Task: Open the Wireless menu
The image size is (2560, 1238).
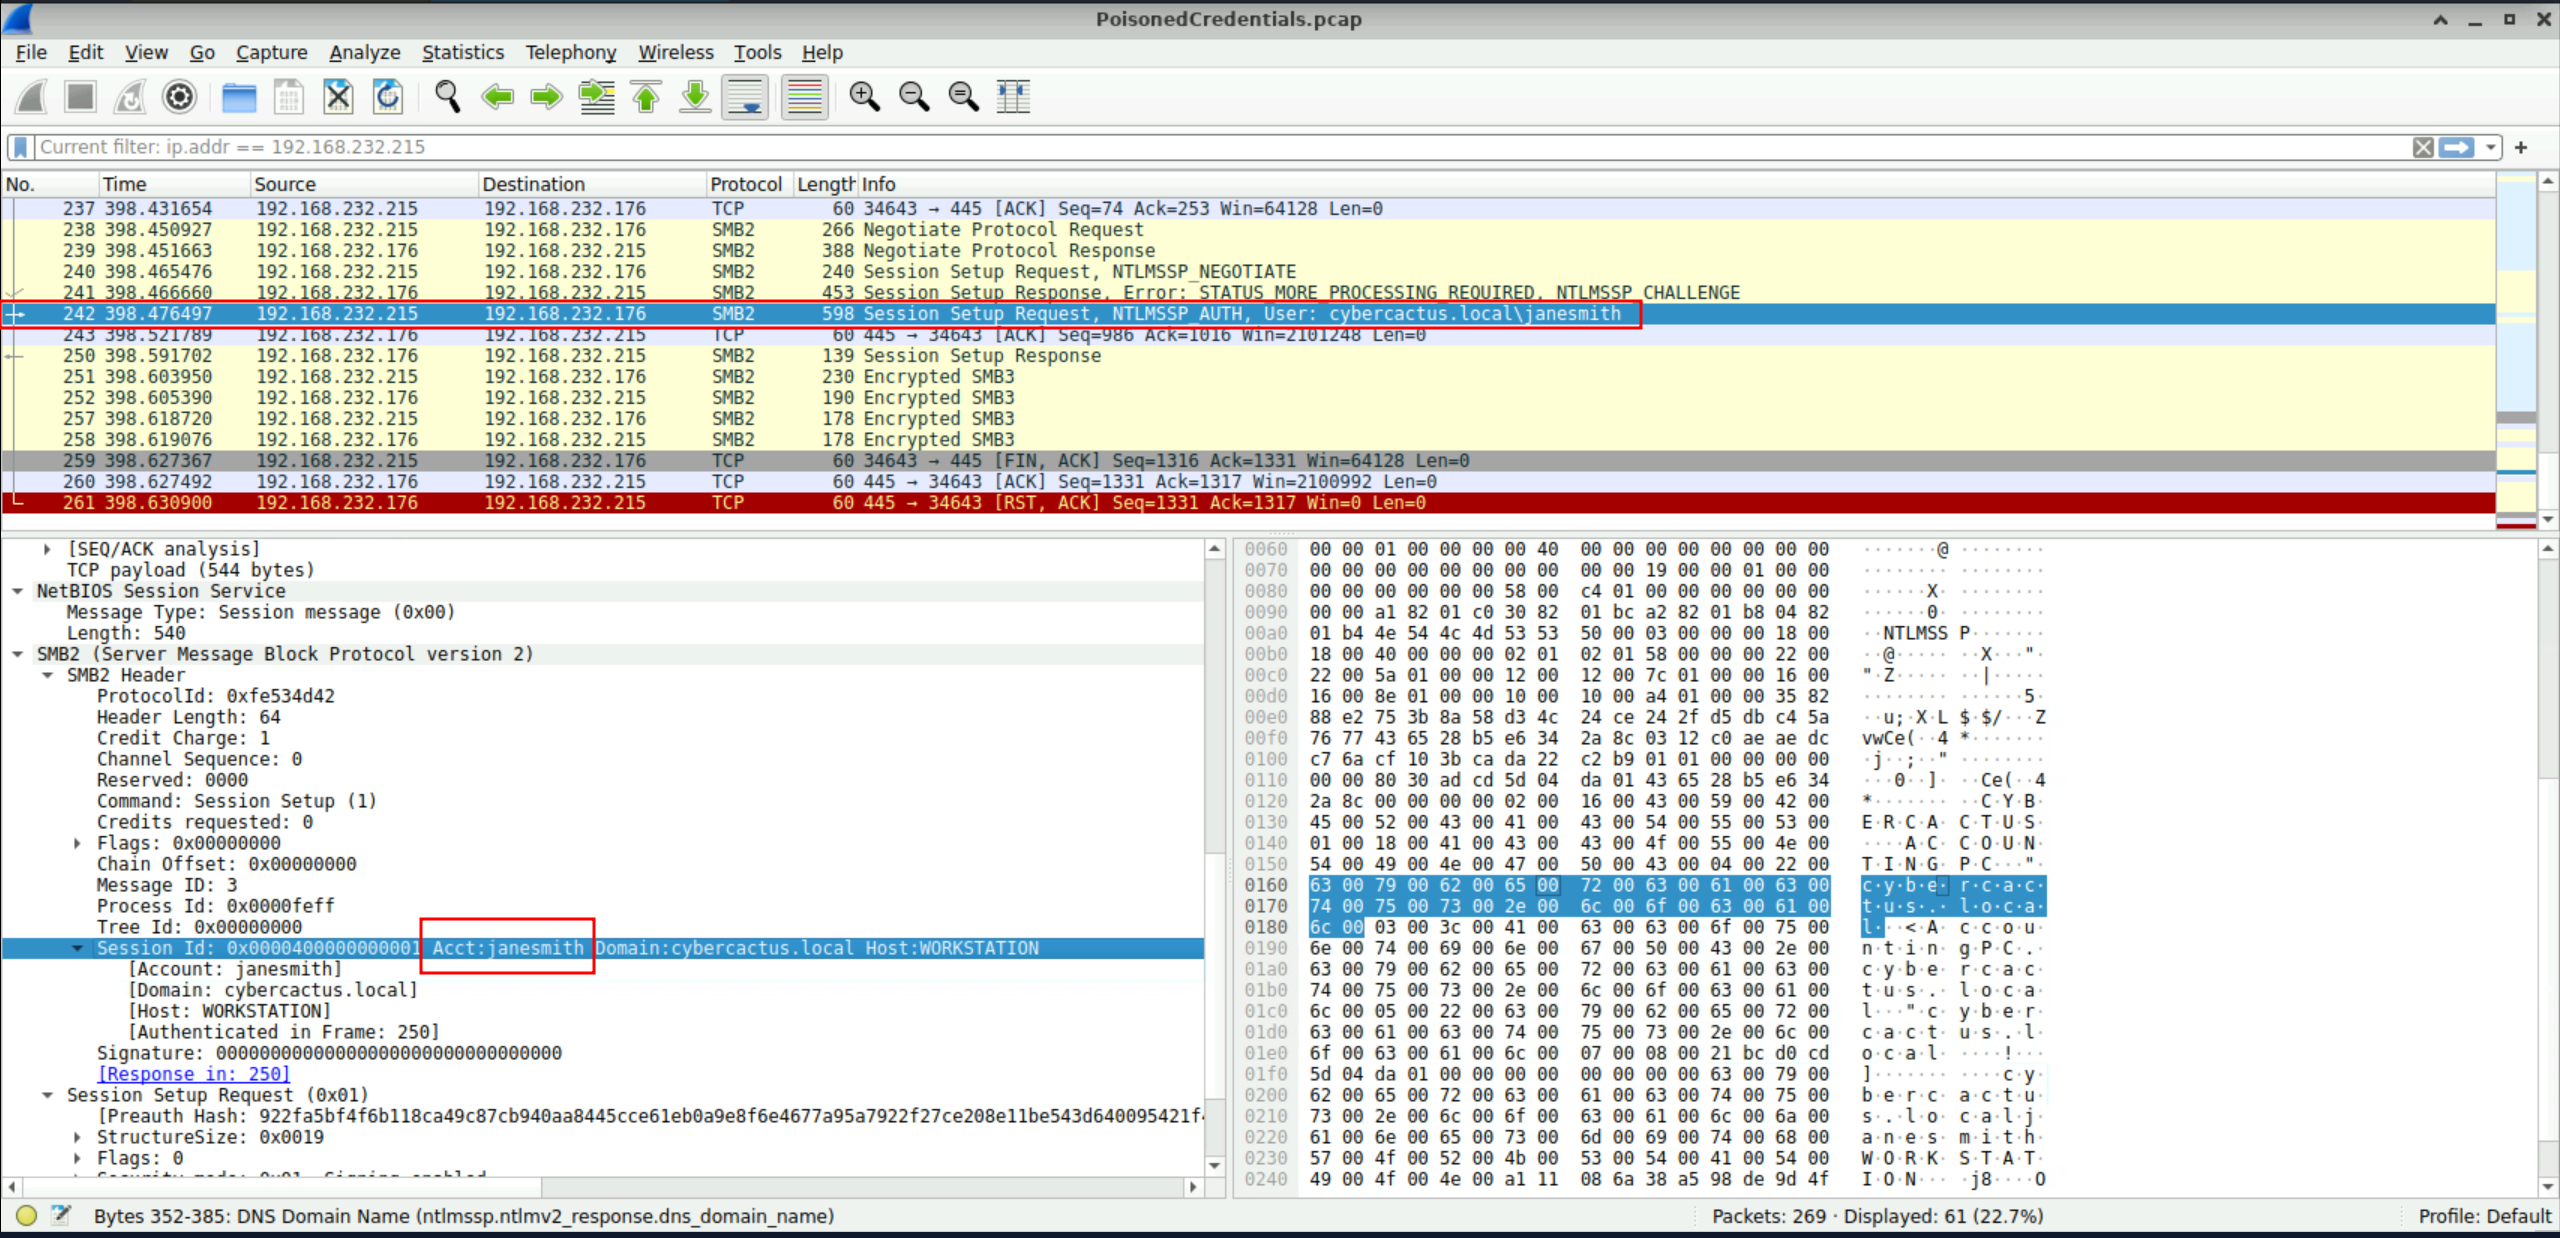Action: [676, 52]
